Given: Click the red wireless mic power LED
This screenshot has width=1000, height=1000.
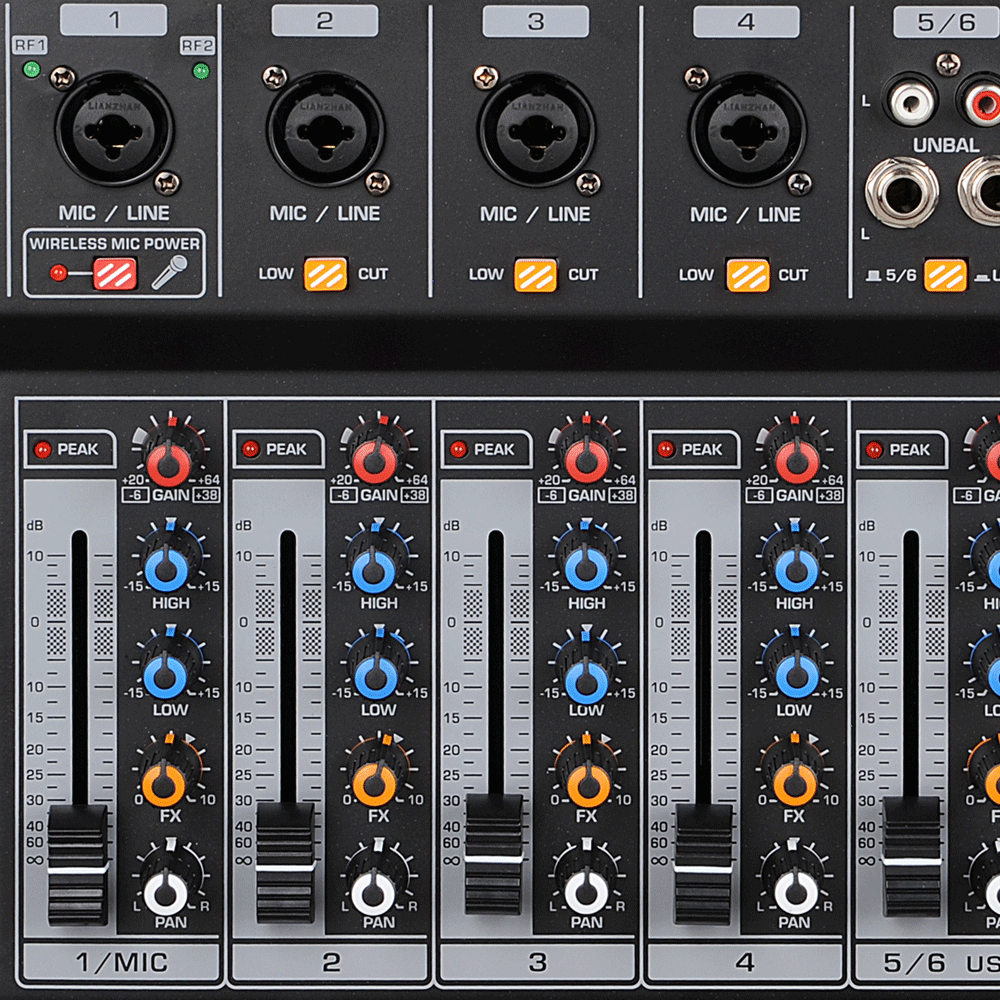Looking at the screenshot, I should (x=58, y=274).
